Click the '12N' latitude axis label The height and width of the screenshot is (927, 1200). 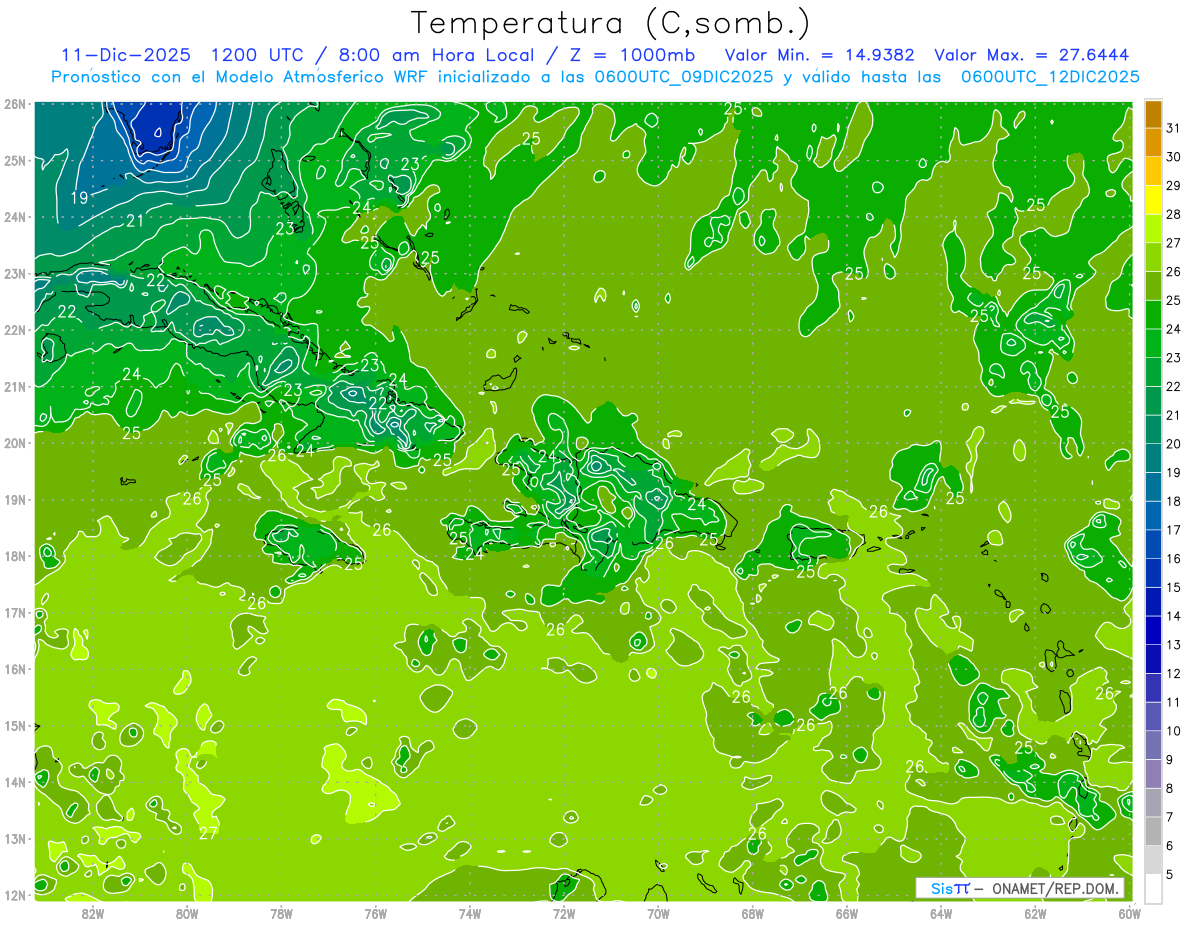click(16, 895)
